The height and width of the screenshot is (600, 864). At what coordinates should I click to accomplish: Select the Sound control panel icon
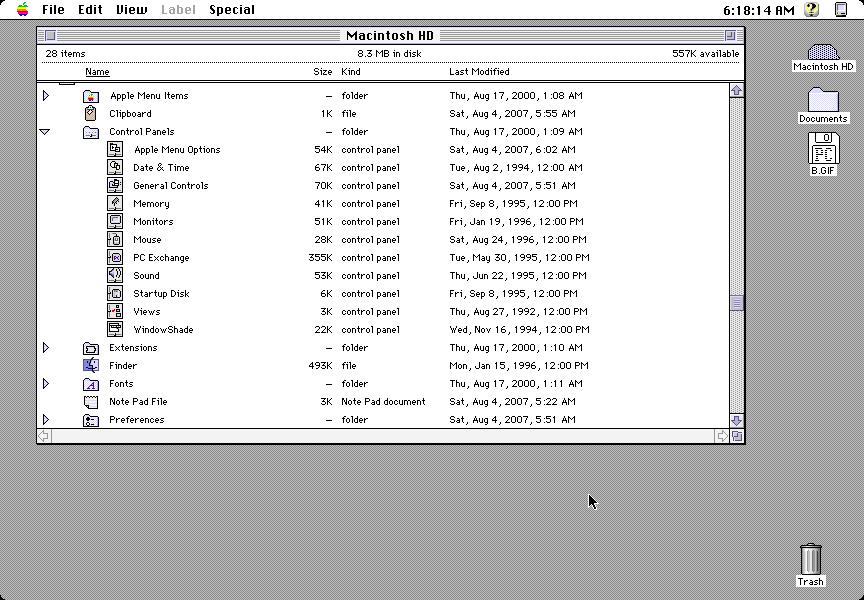click(x=115, y=275)
